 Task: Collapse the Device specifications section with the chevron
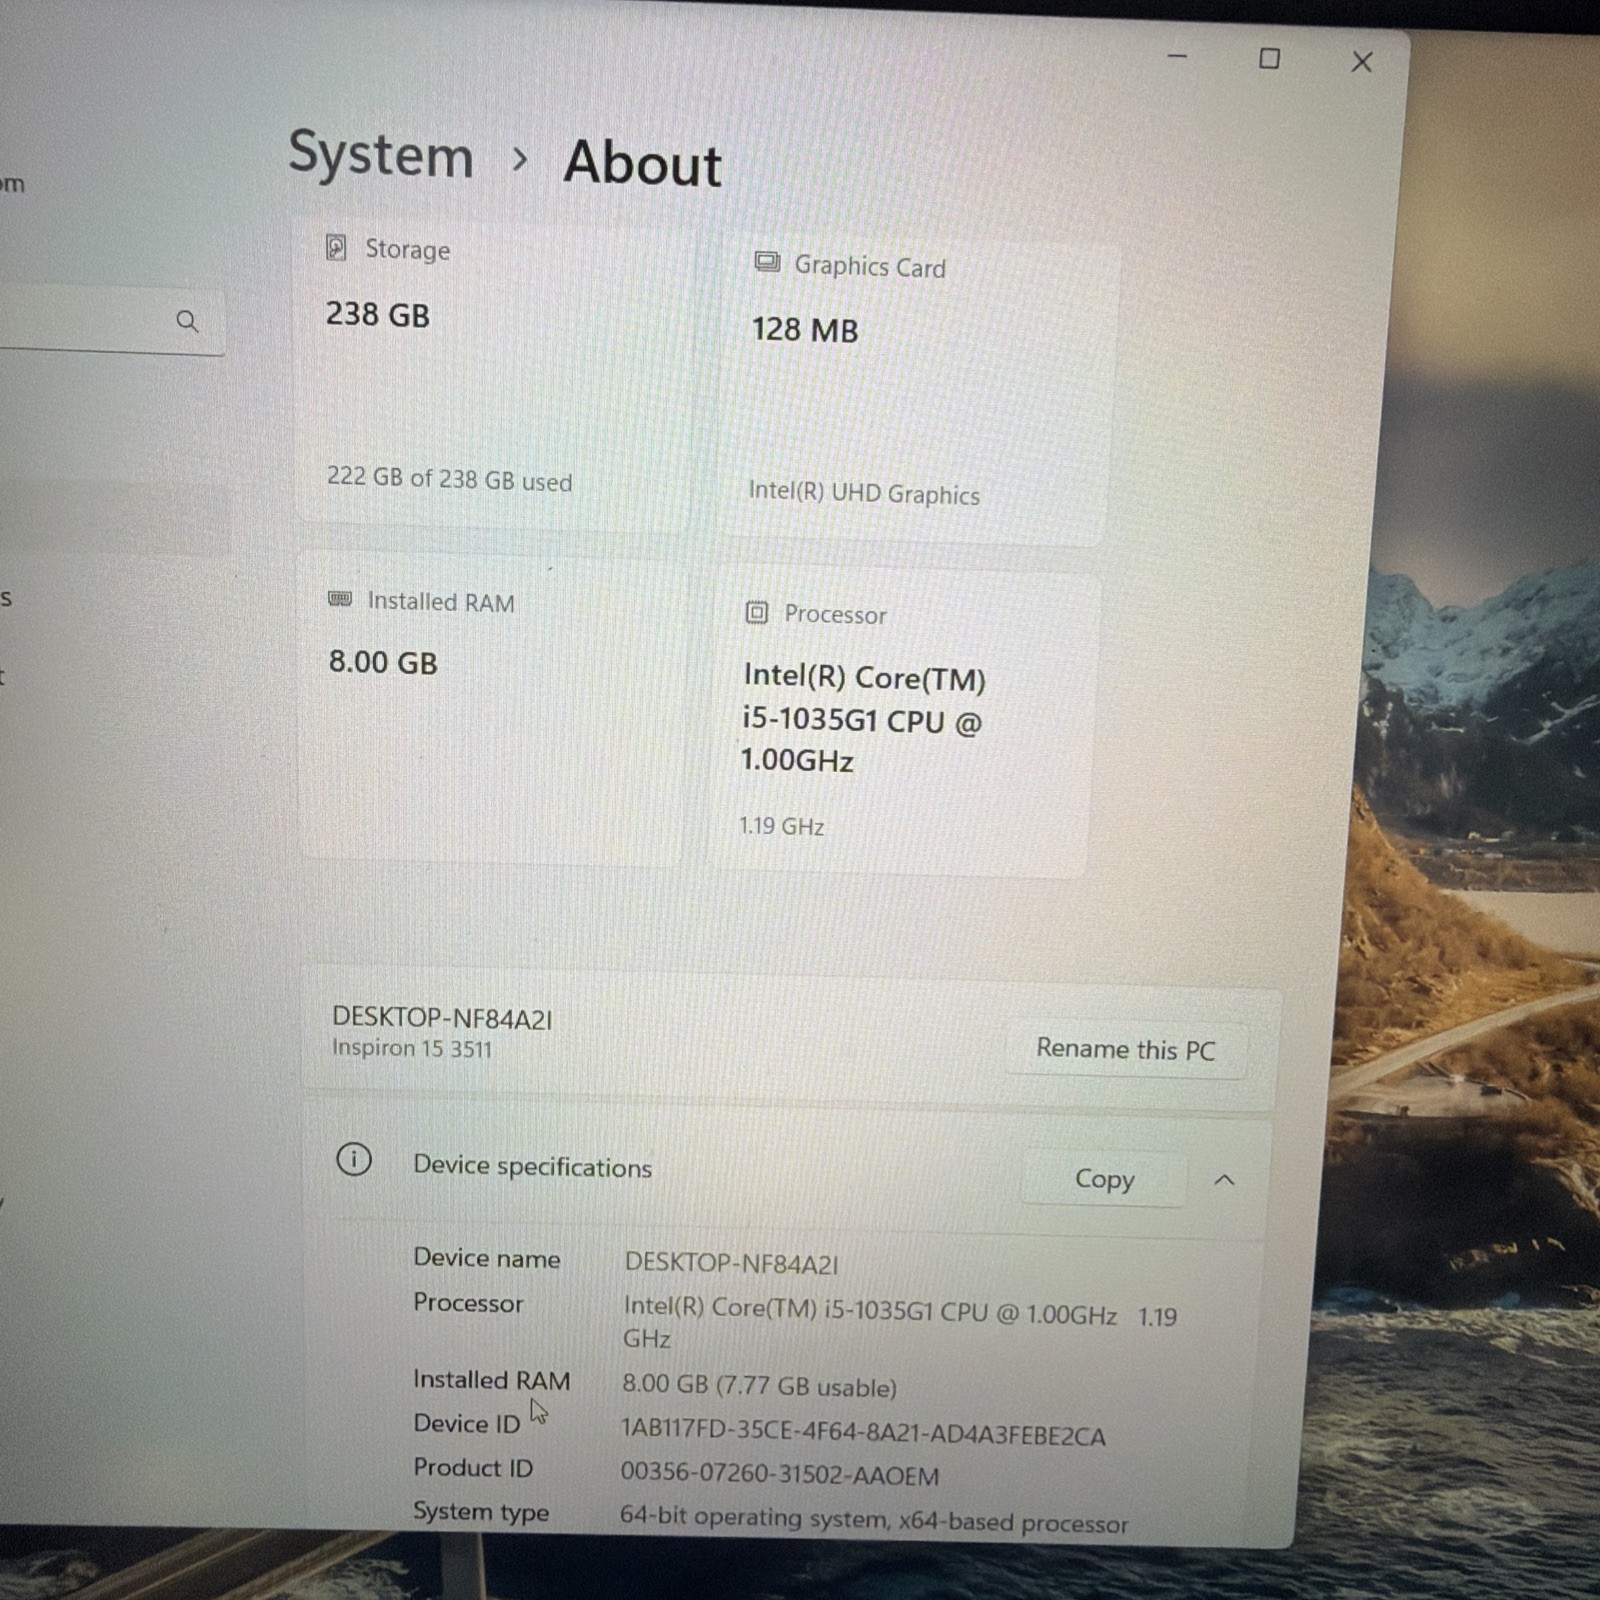(1224, 1180)
